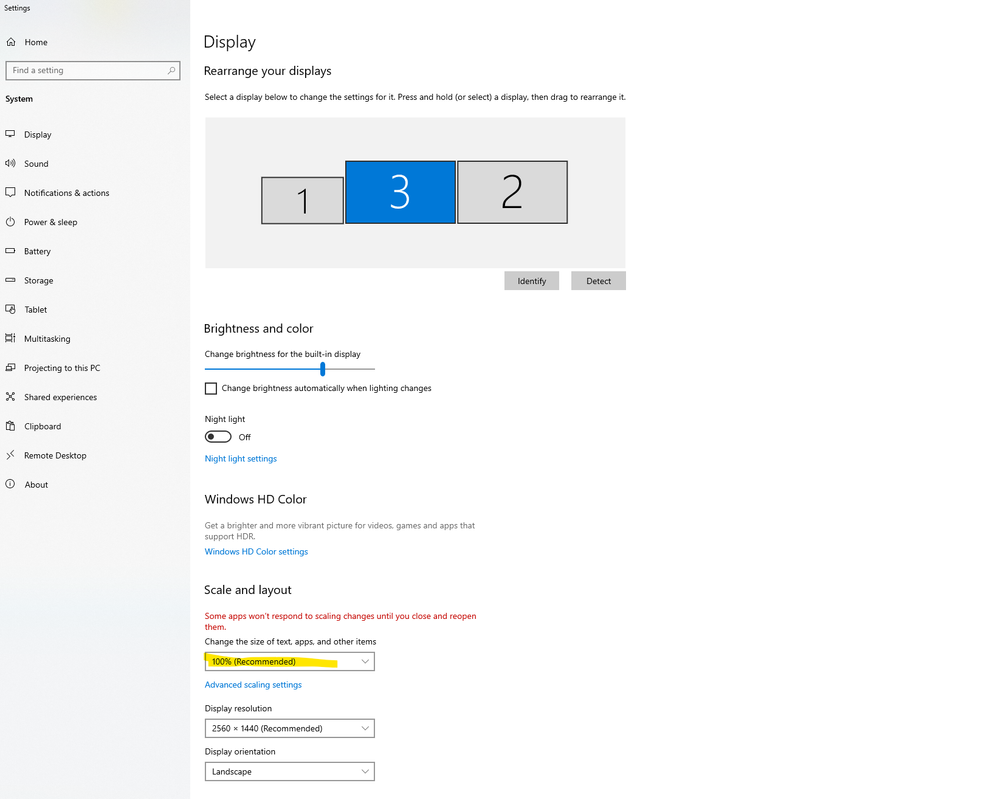Select display 2 in the arrangement

coord(512,192)
